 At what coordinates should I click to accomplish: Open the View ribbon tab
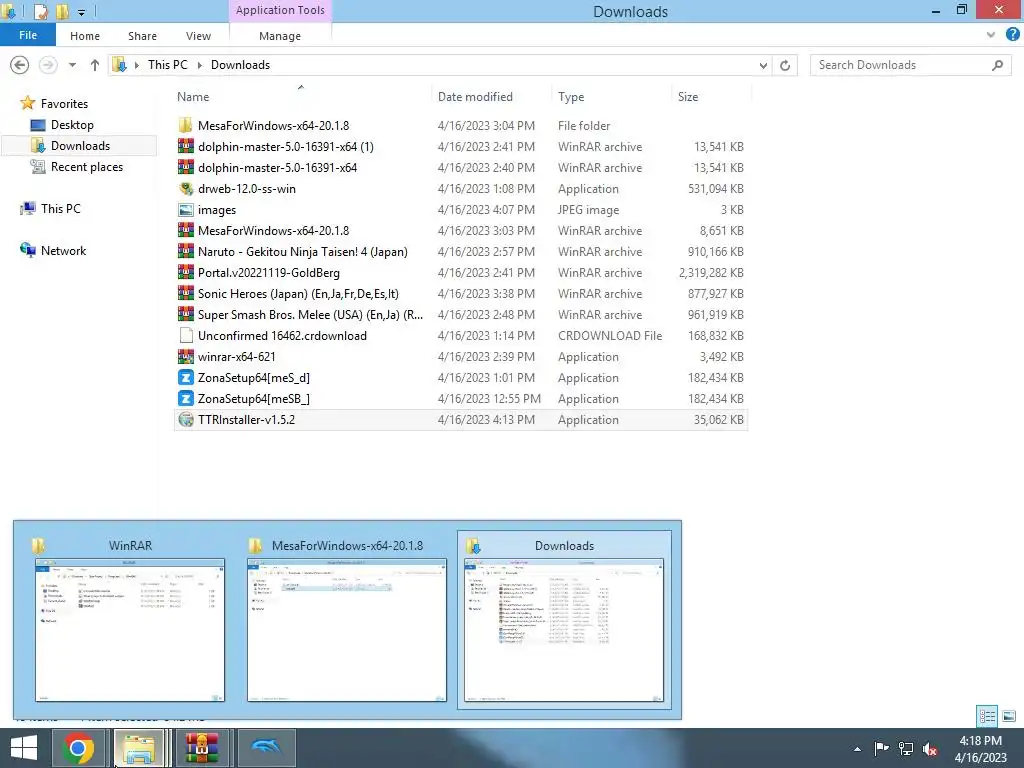pyautogui.click(x=198, y=36)
